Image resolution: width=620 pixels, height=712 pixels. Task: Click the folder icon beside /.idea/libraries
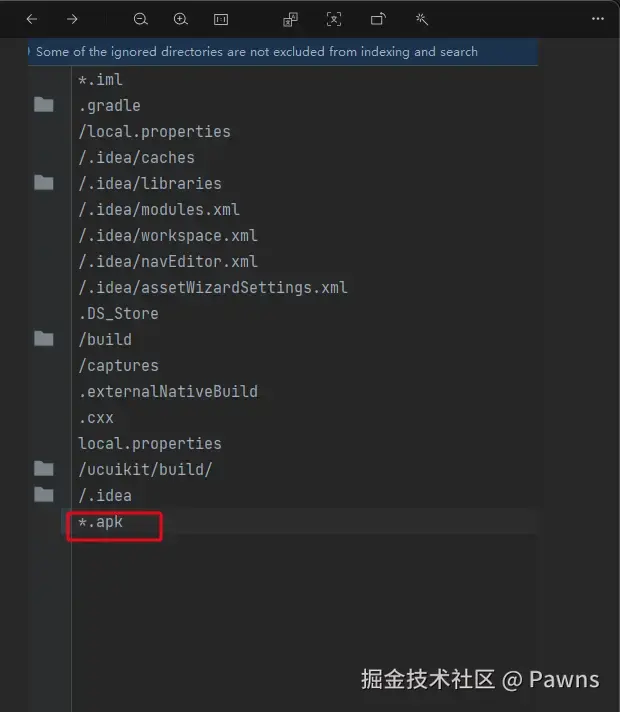coord(43,182)
